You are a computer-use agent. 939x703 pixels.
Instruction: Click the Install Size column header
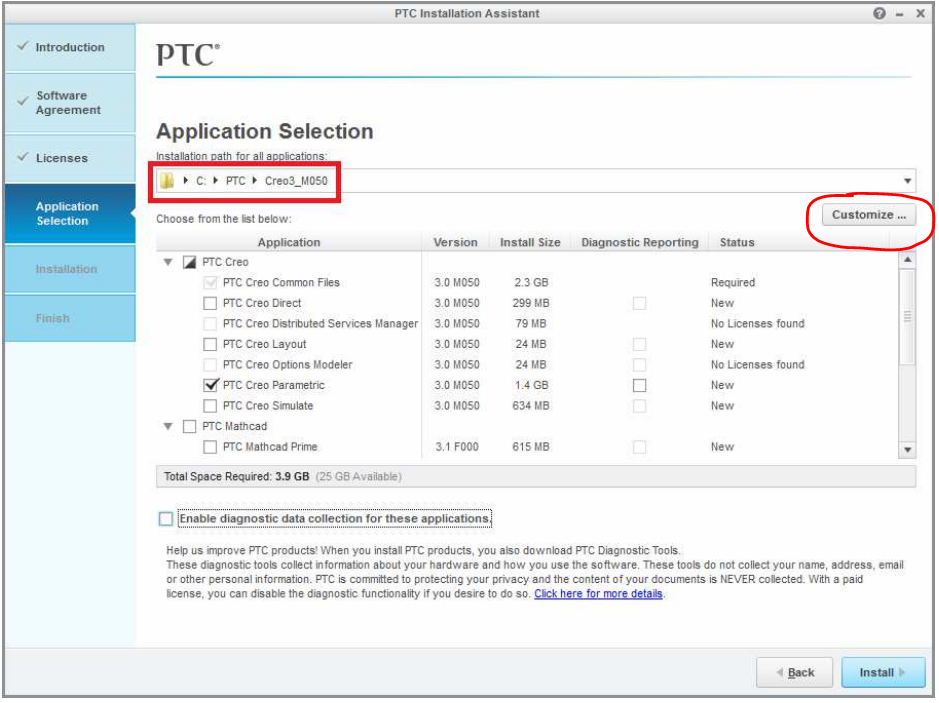[530, 243]
